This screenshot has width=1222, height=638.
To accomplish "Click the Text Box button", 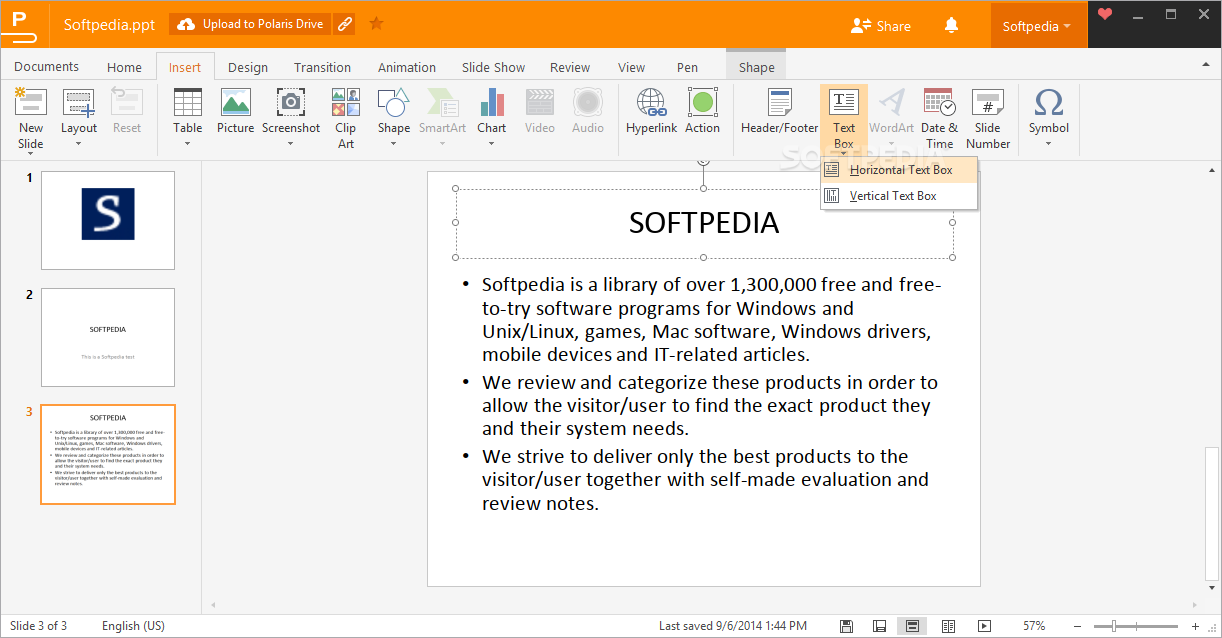I will click(844, 118).
